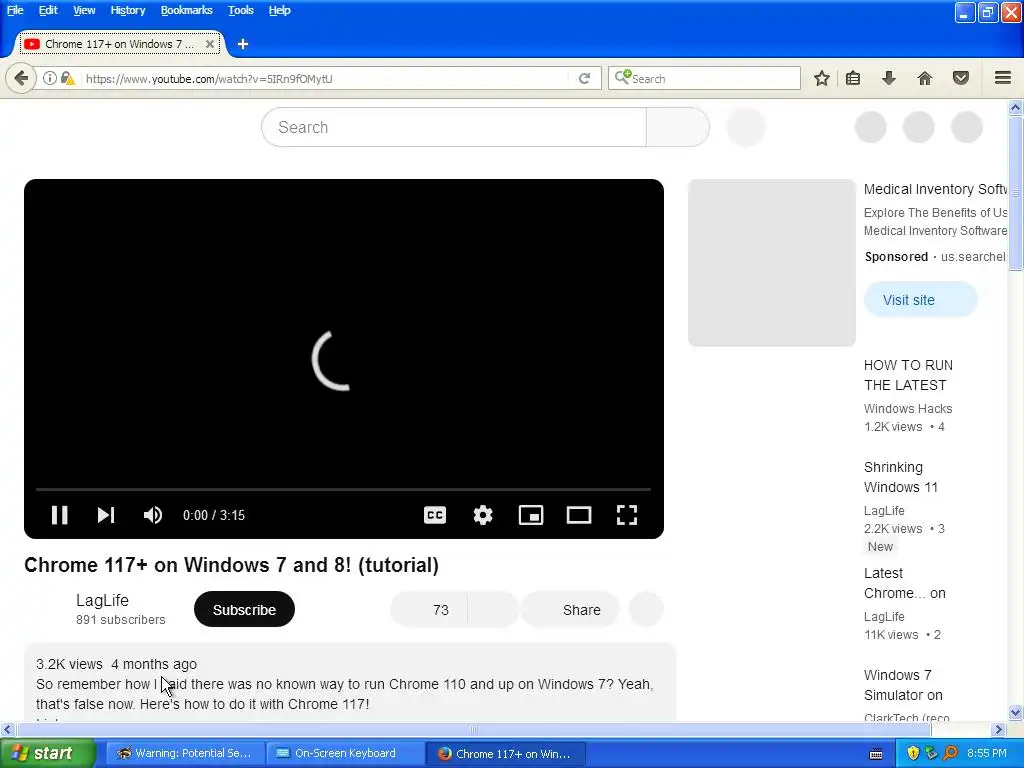Open video settings gear
Viewport: 1024px width, 768px height.
pyautogui.click(x=483, y=515)
